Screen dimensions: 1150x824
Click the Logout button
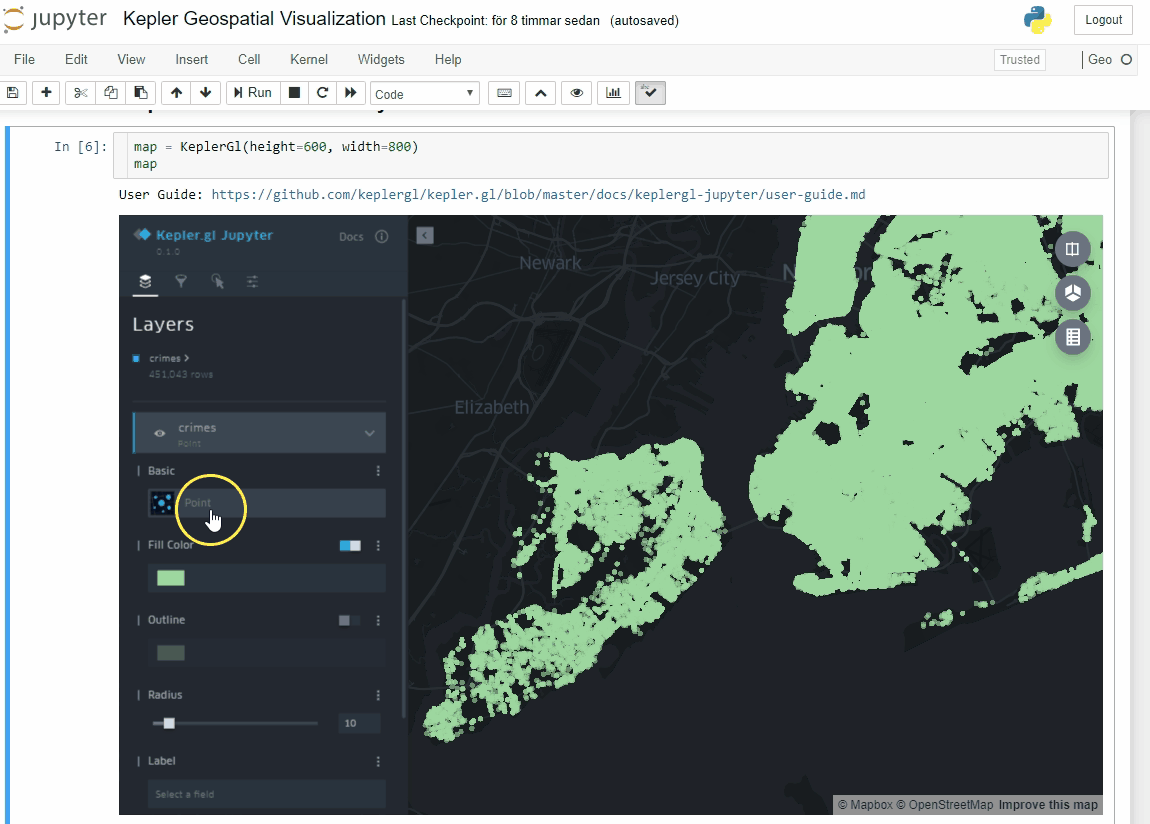[1103, 20]
